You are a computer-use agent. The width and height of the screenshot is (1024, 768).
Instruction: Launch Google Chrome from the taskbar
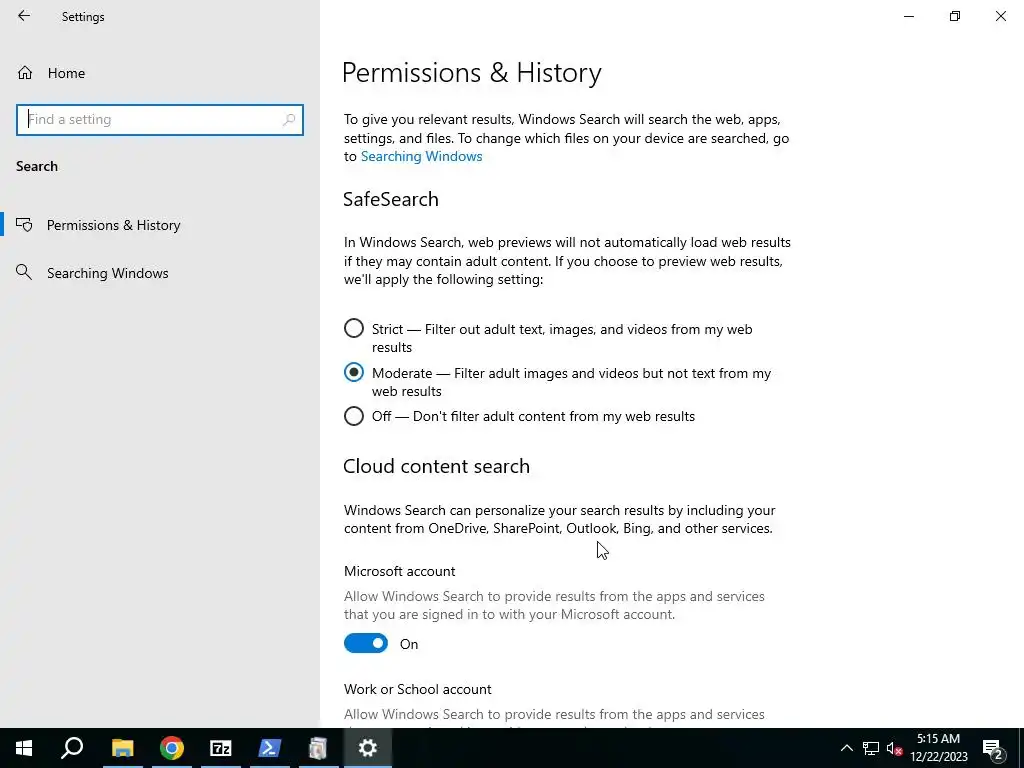172,748
